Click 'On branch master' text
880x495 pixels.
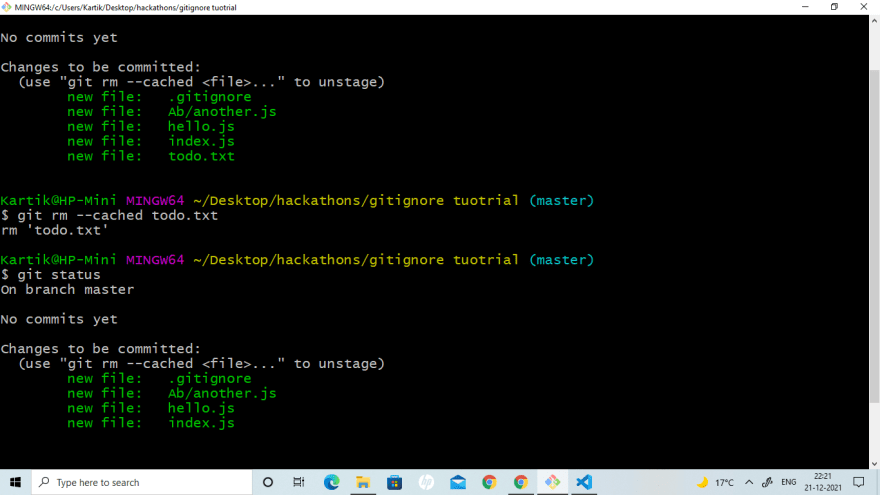[x=67, y=290]
